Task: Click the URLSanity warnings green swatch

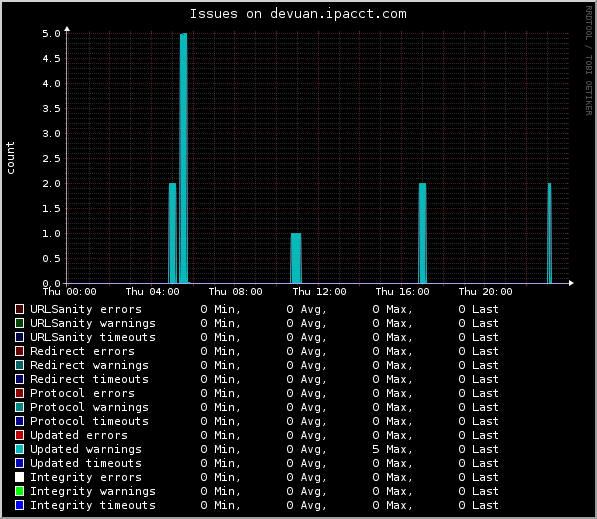Action: (19, 323)
